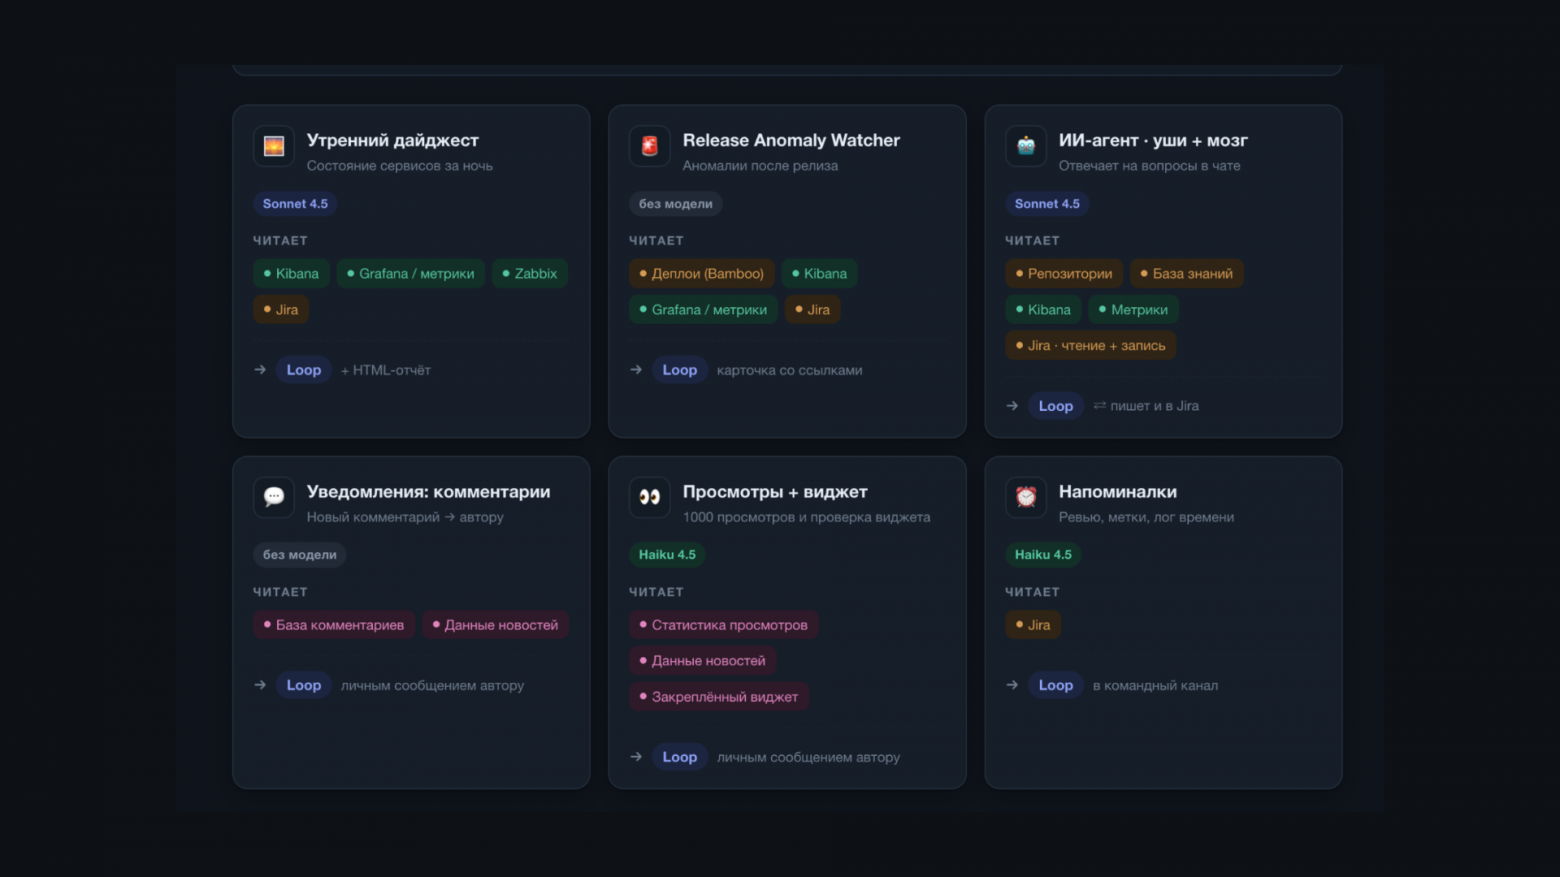
Task: Click the Loop badge in Утренний дайджест card
Action: point(304,370)
